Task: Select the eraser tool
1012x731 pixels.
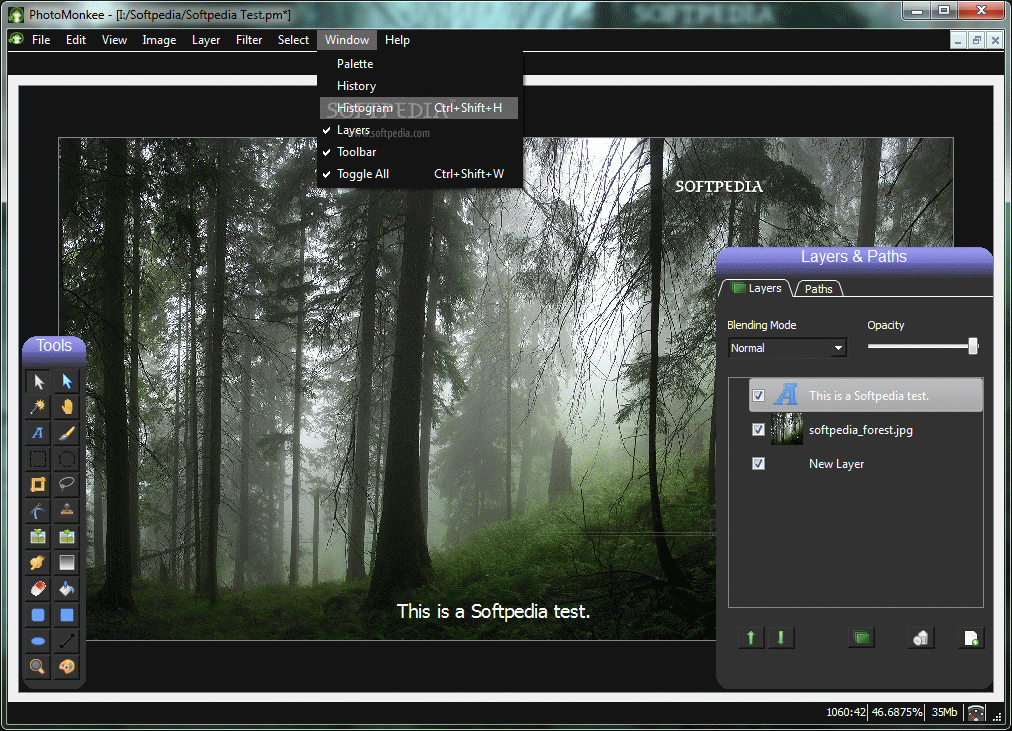Action: [x=38, y=588]
